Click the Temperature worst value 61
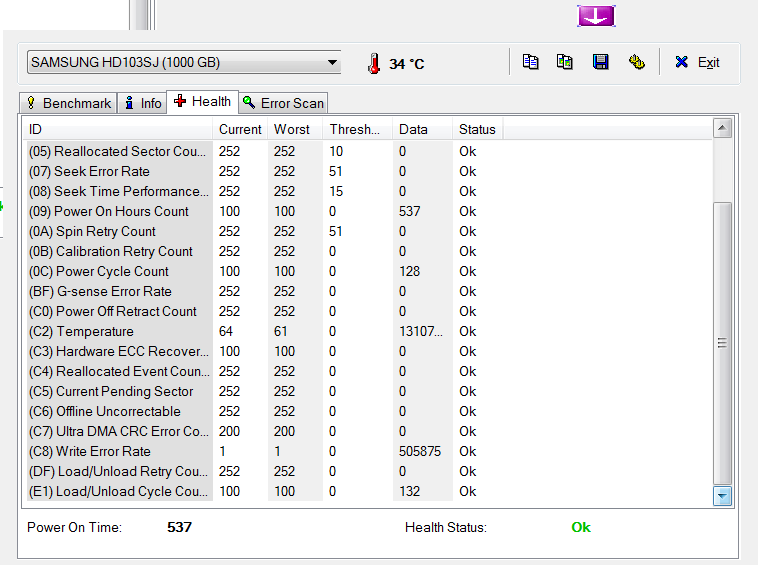The image size is (758, 565). (x=280, y=332)
